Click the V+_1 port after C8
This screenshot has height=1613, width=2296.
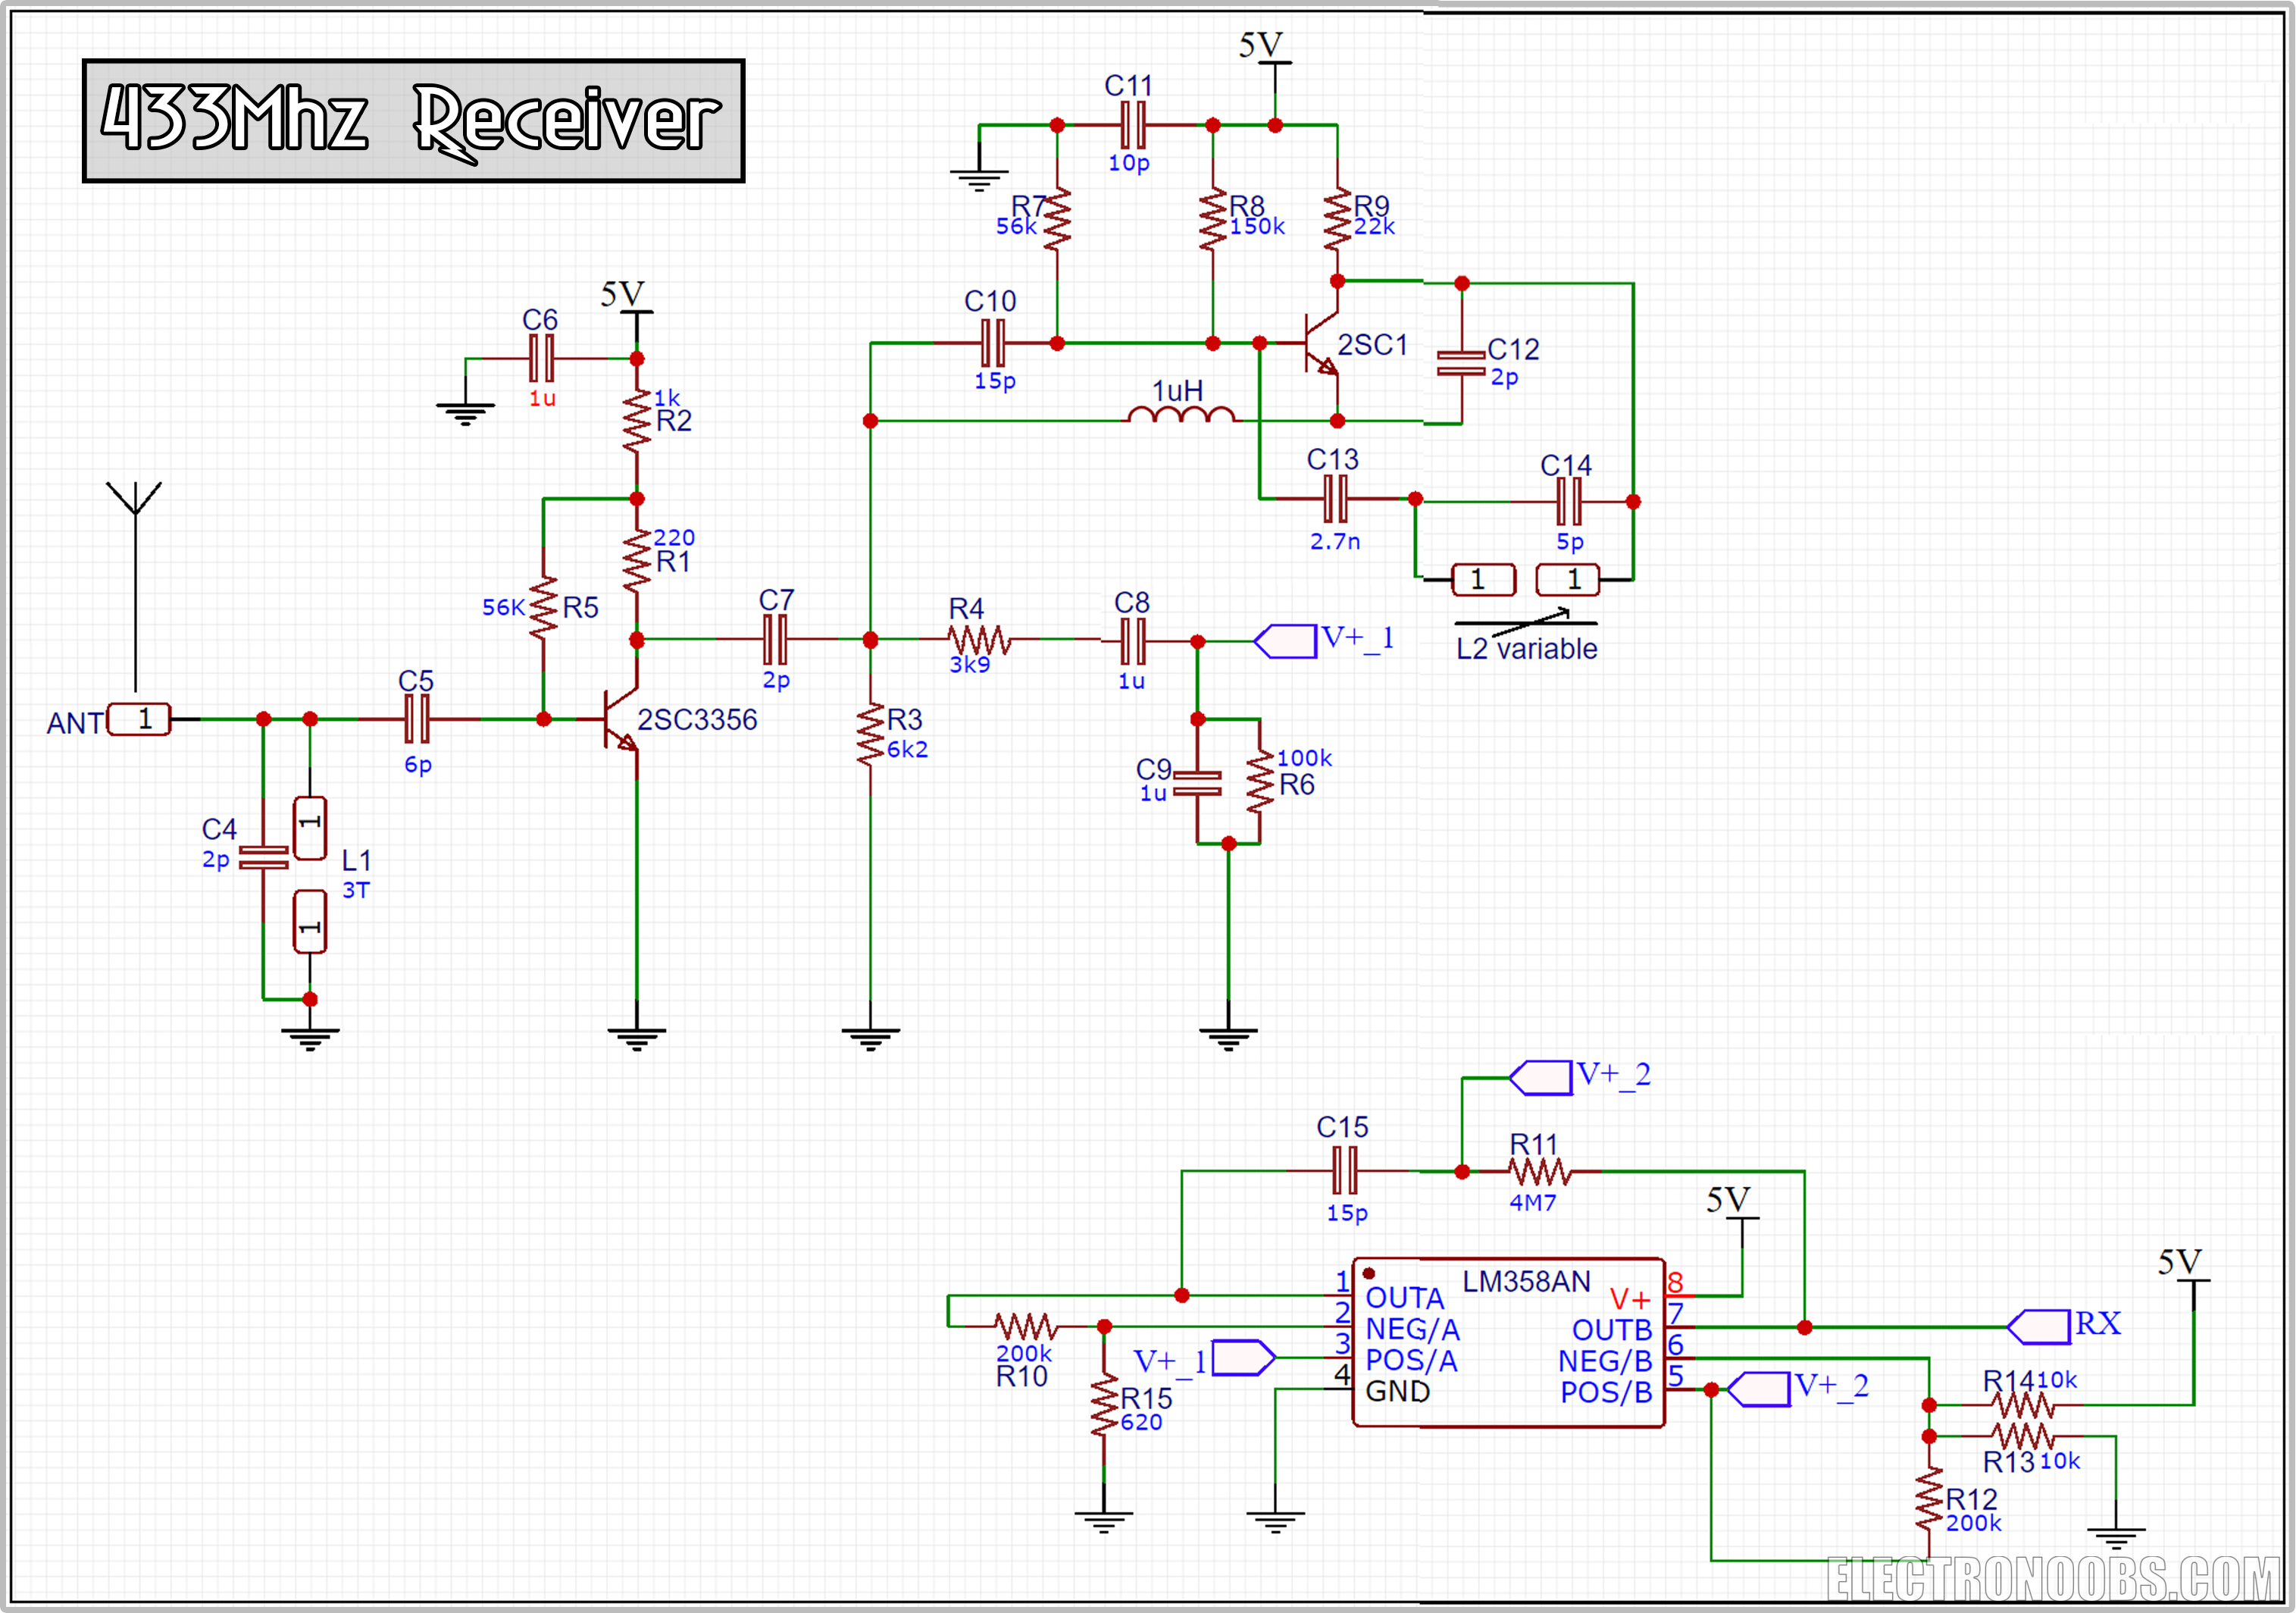[1286, 641]
